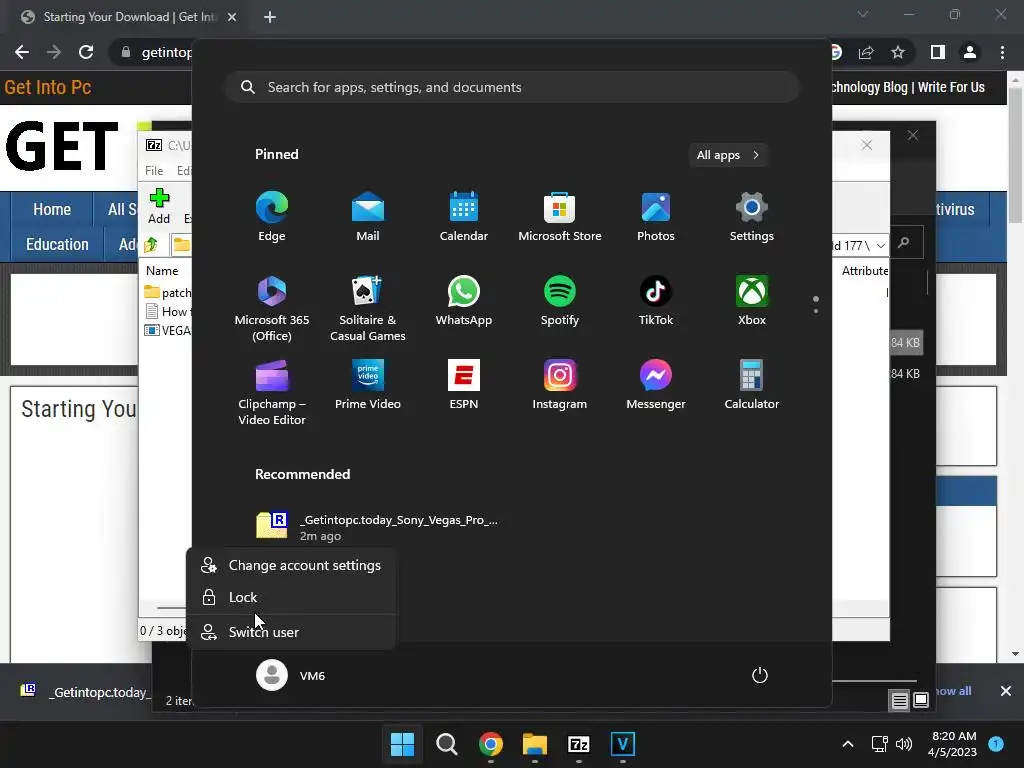Screen dimensions: 1024x768
Task: Open the Education category tab
Action: pyautogui.click(x=57, y=244)
